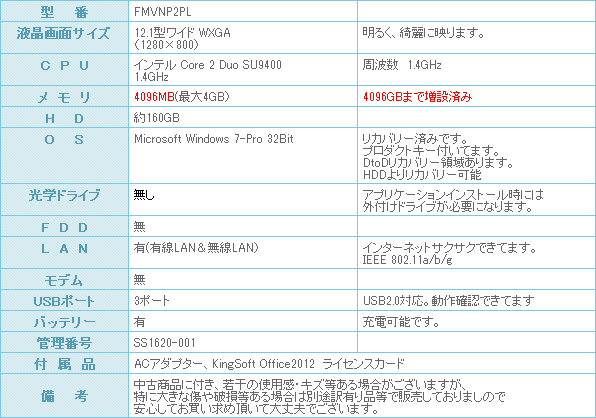Click the FDD row label
596x418 pixels.
click(x=64, y=228)
